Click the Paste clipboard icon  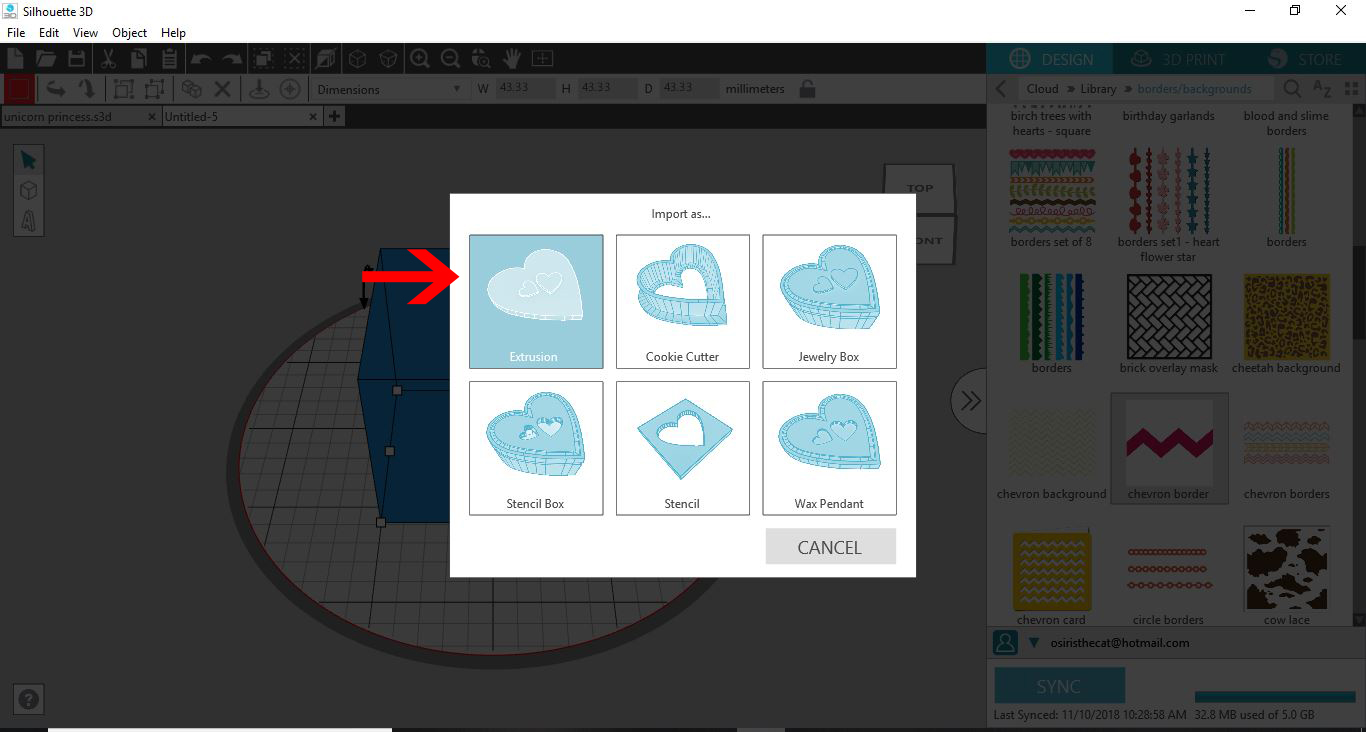point(169,59)
